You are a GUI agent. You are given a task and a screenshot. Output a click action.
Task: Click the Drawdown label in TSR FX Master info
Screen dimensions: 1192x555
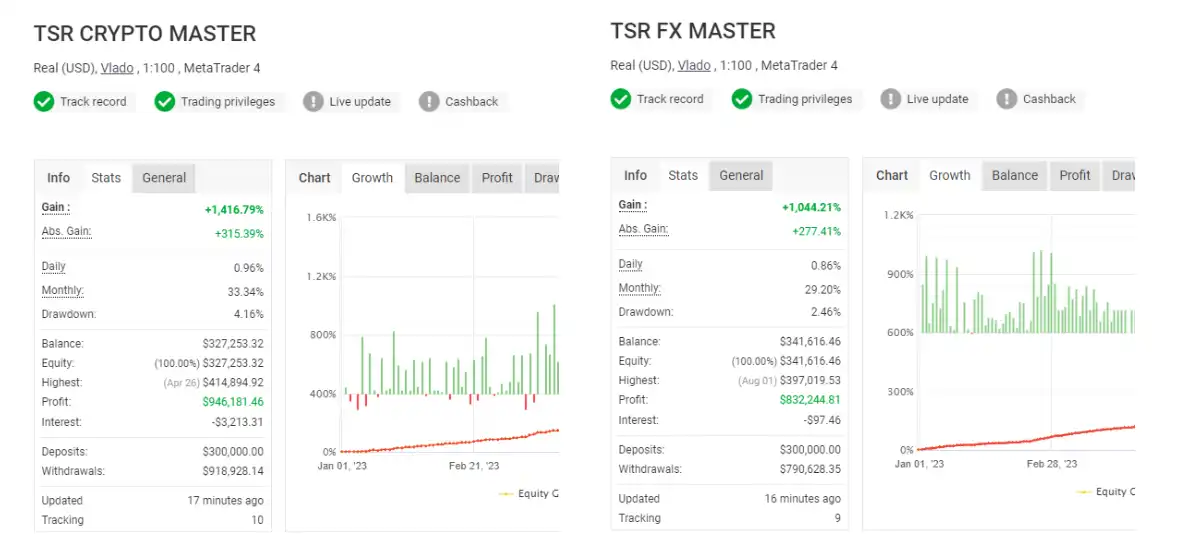coord(645,312)
